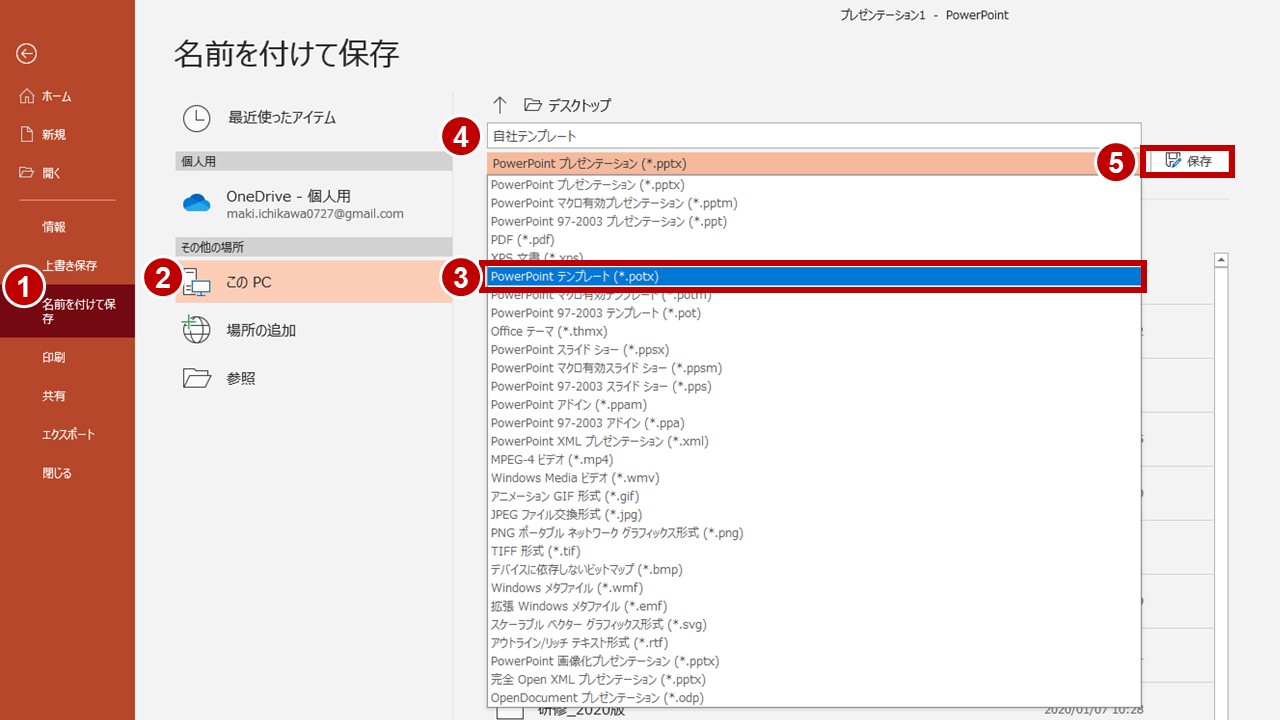Click the up arrow to parent folder
This screenshot has height=720, width=1280.
[501, 105]
